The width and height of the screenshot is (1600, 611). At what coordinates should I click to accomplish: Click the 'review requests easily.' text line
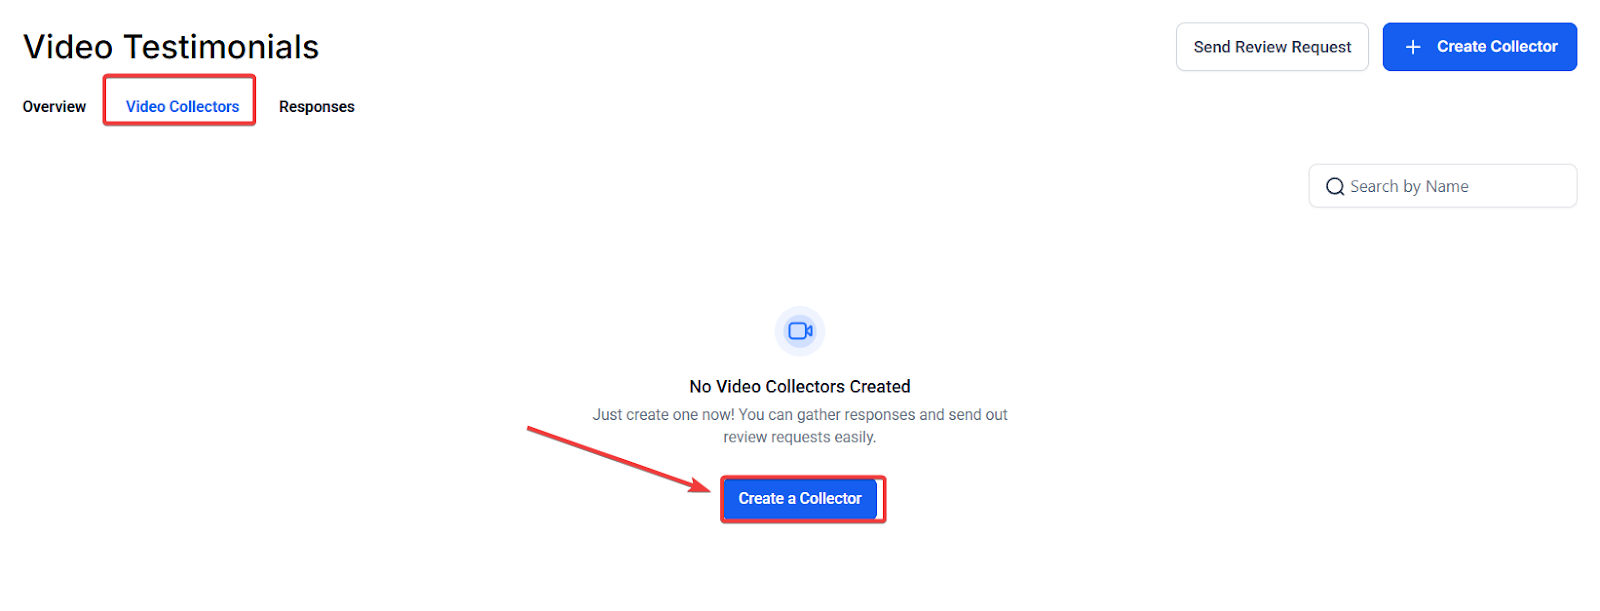pyautogui.click(x=800, y=438)
